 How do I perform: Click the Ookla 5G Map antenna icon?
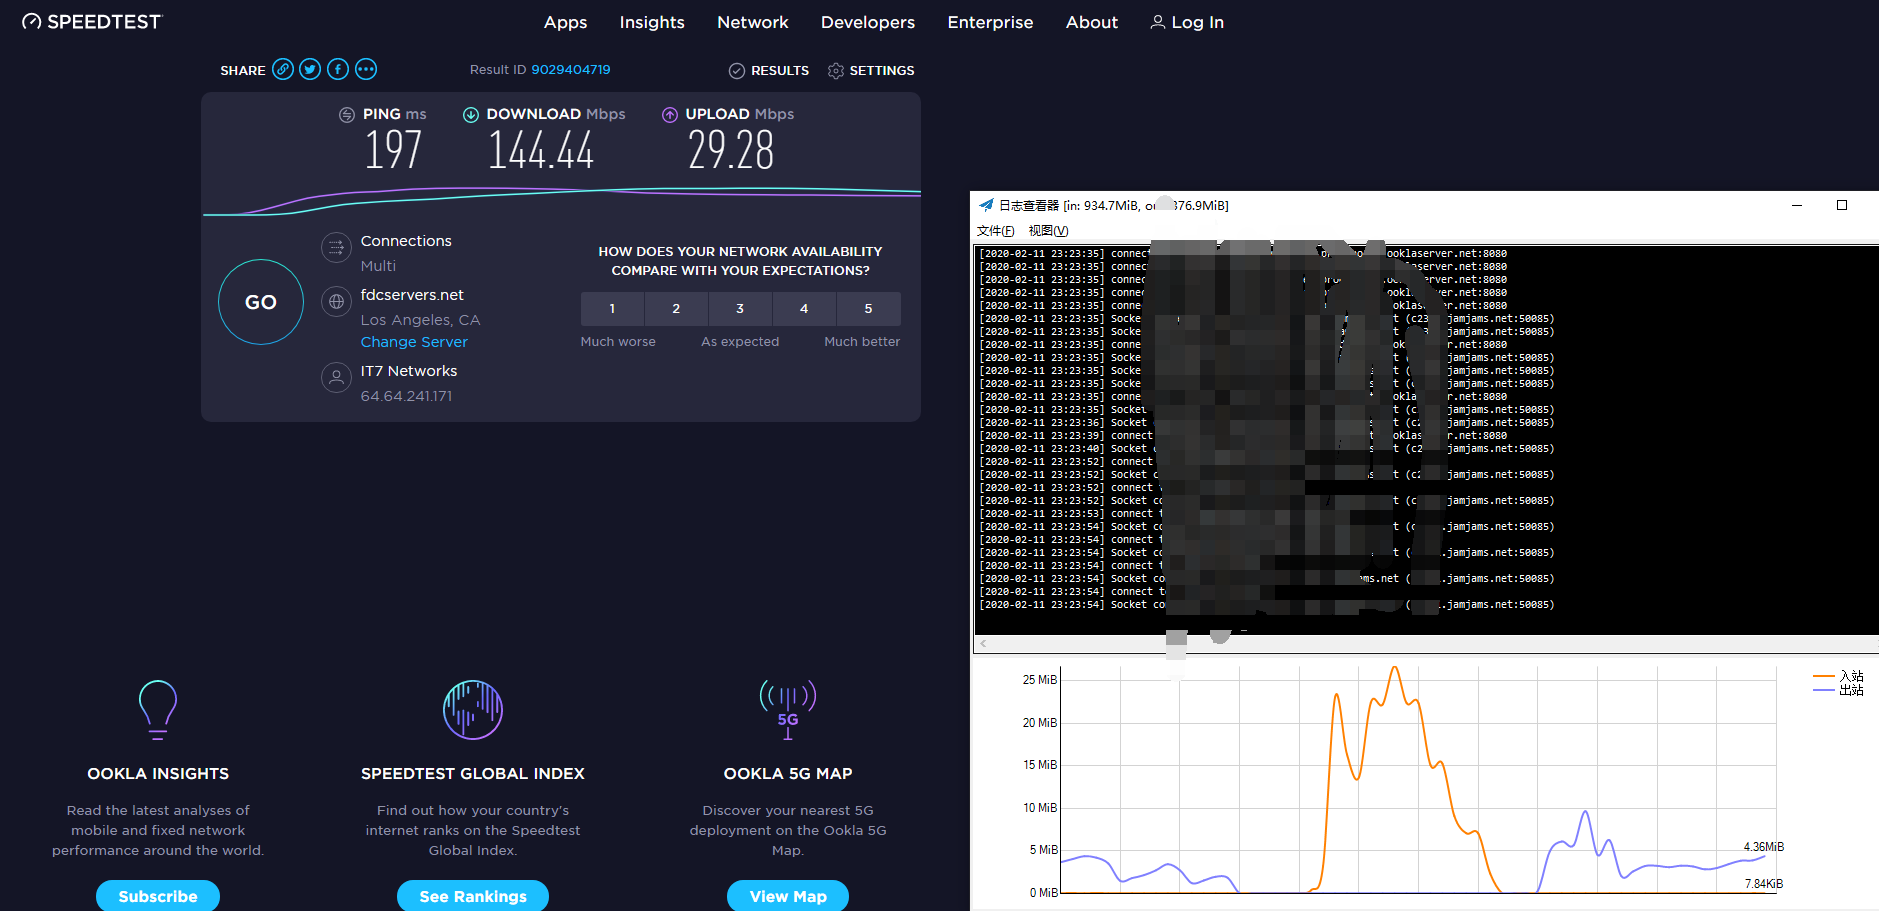788,709
